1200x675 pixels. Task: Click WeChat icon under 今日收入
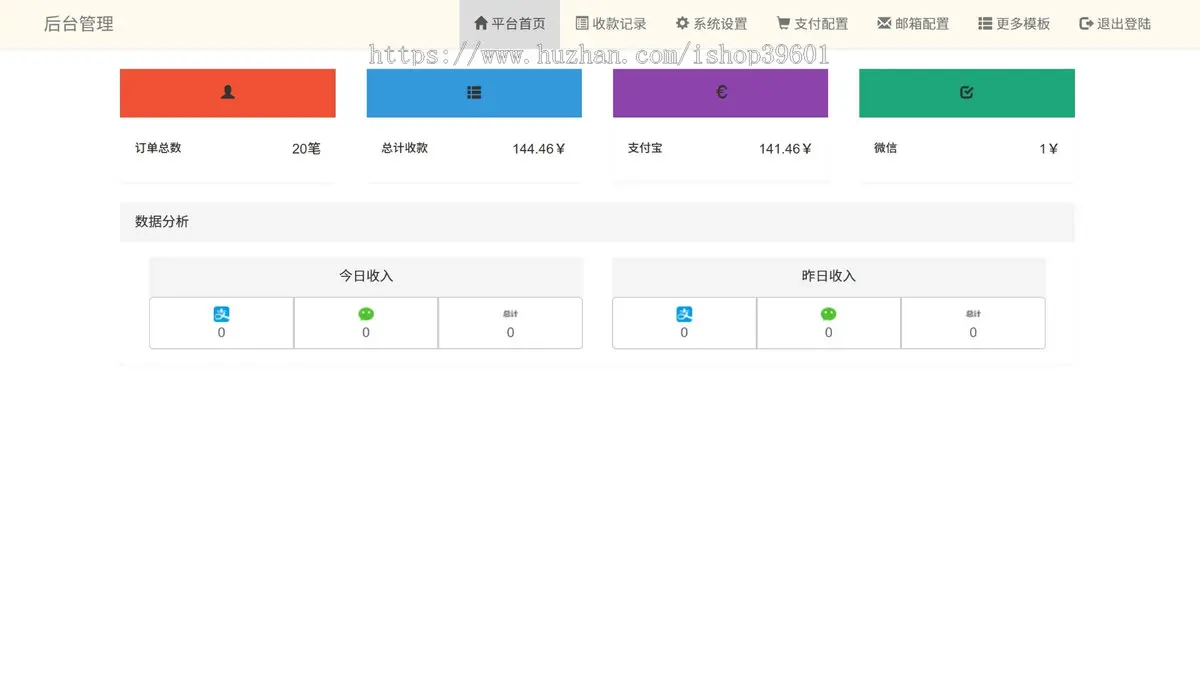tap(366, 314)
